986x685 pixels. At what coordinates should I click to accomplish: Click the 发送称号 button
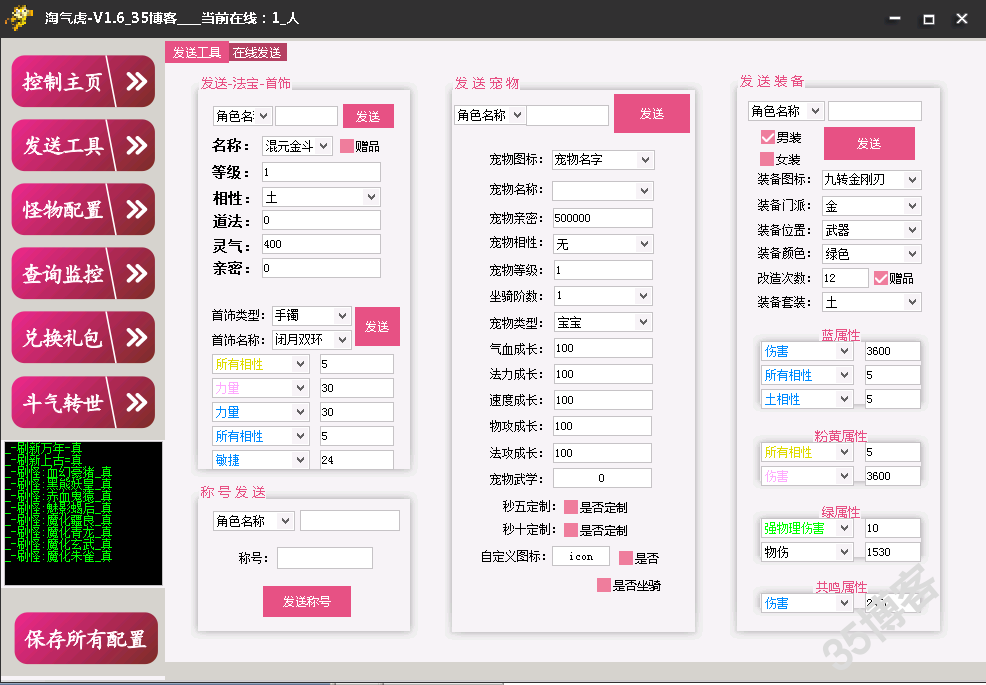tap(307, 601)
